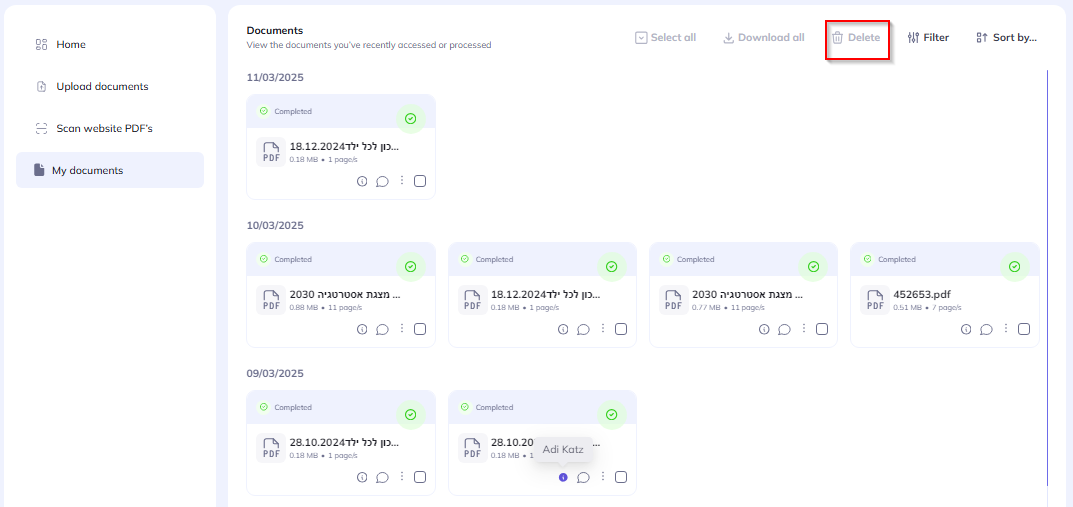
Task: Tick the checkbox on 452653.pdf card
Action: [x=1024, y=329]
